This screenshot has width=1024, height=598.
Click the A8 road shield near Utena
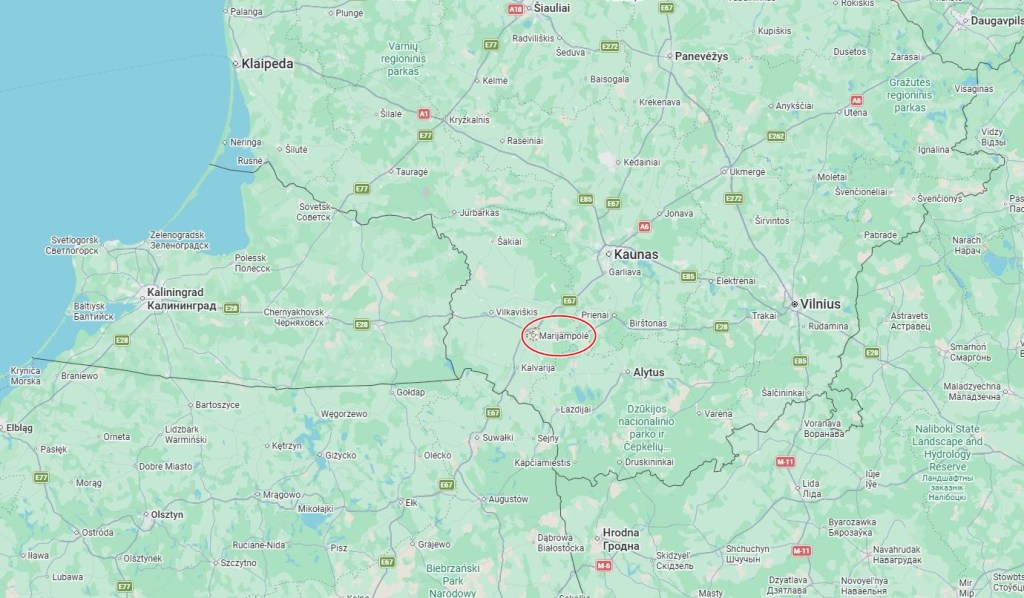[x=856, y=101]
